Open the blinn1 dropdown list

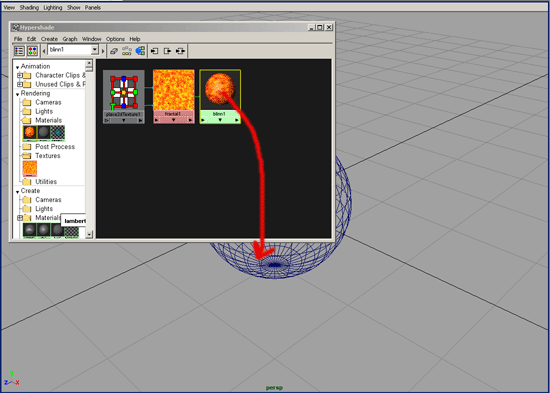(95, 50)
